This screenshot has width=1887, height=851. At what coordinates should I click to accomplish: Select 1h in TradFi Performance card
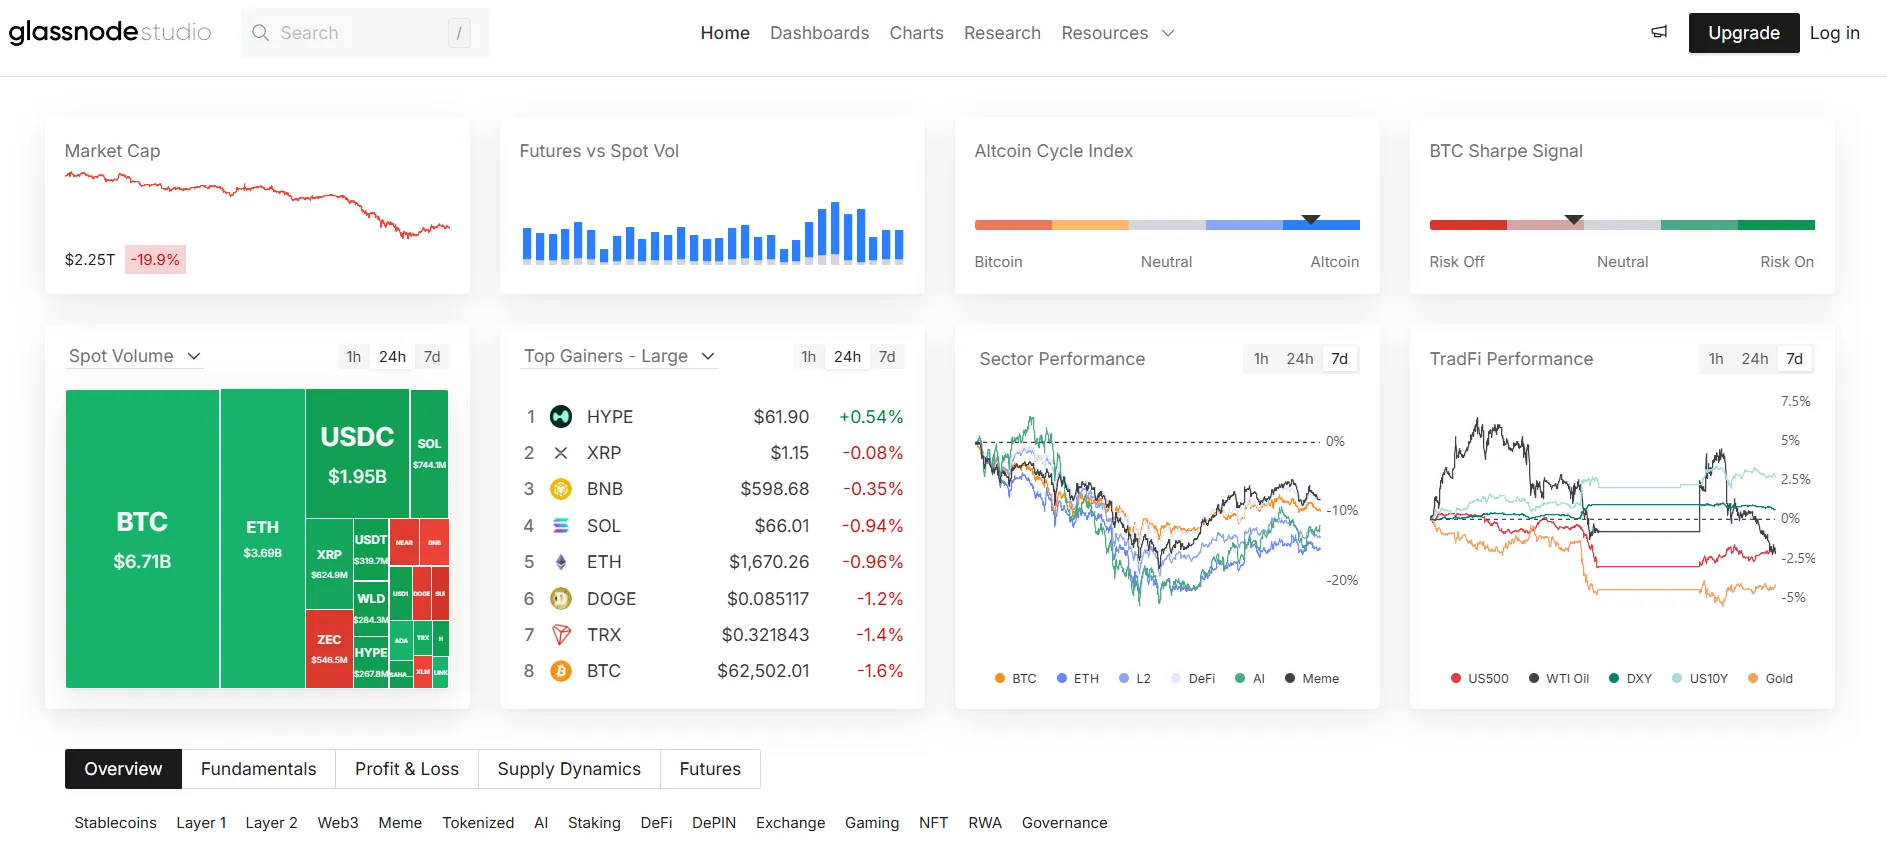pos(1716,359)
